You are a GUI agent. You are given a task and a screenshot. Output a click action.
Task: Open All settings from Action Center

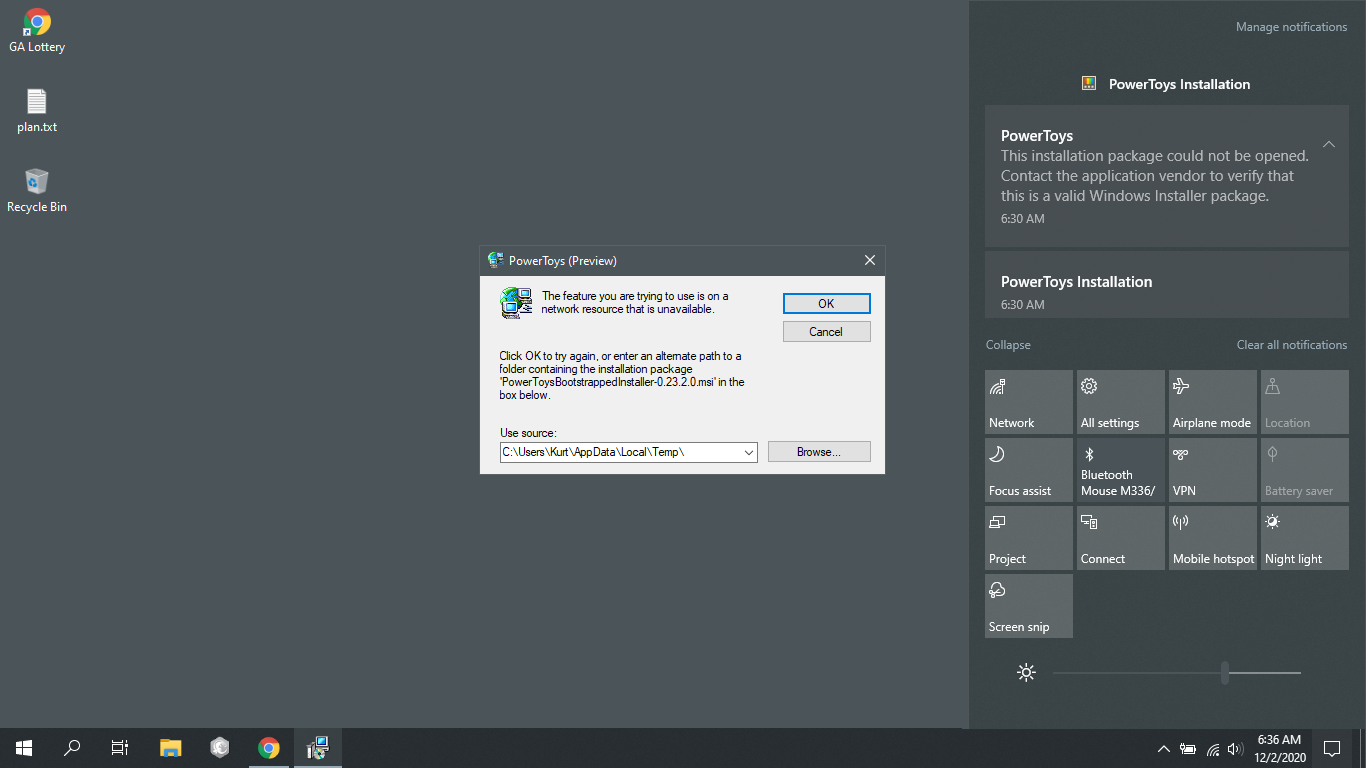[1120, 401]
